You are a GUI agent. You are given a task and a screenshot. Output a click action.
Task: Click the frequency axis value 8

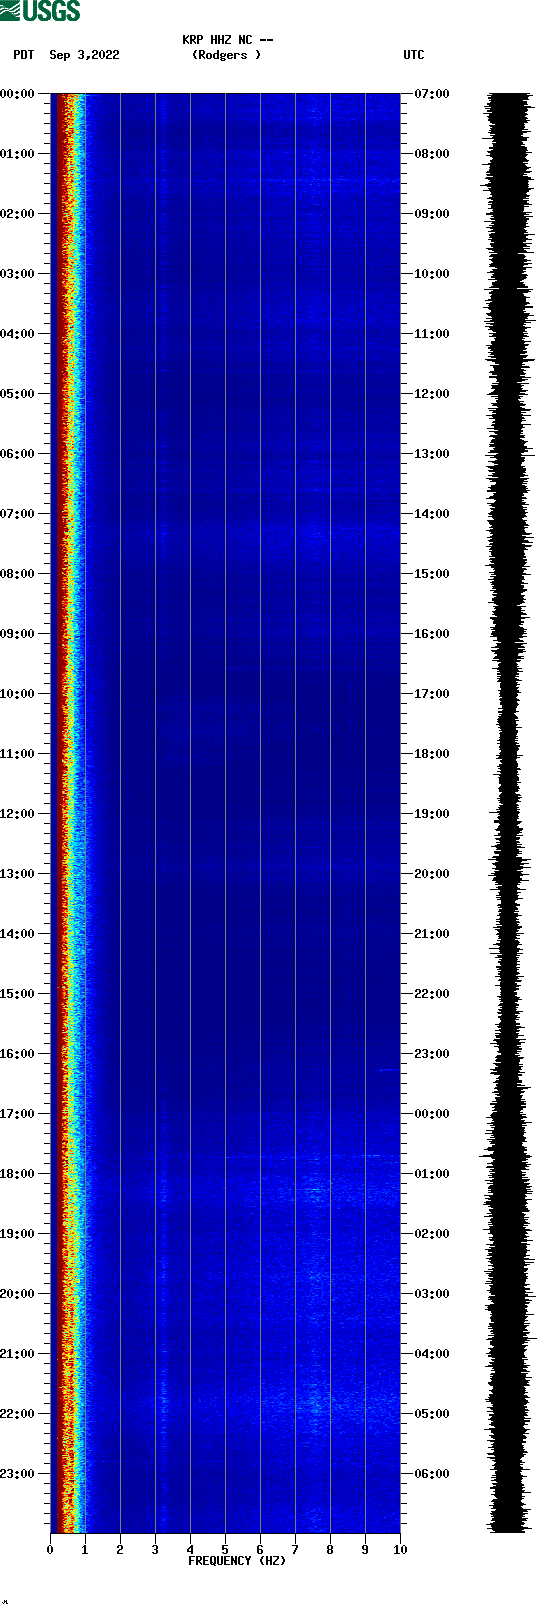[x=330, y=1550]
